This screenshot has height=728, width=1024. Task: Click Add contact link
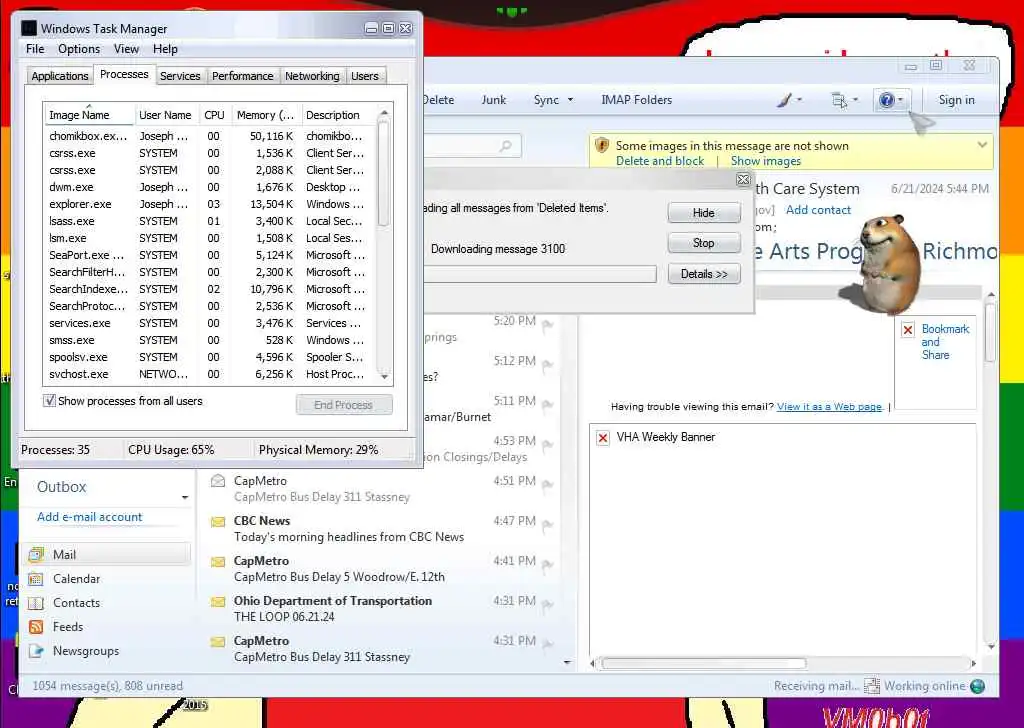pos(818,210)
